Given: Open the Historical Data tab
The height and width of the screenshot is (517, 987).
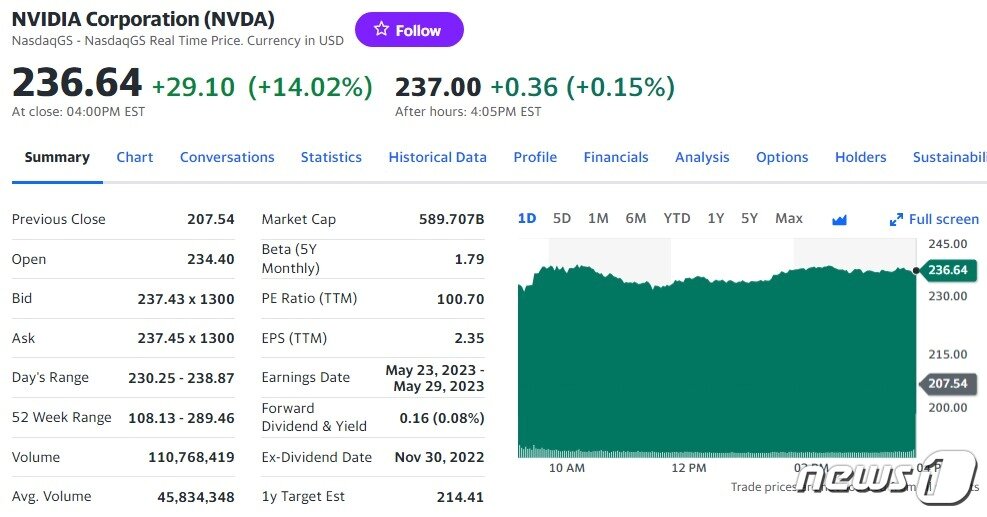Looking at the screenshot, I should click(437, 157).
